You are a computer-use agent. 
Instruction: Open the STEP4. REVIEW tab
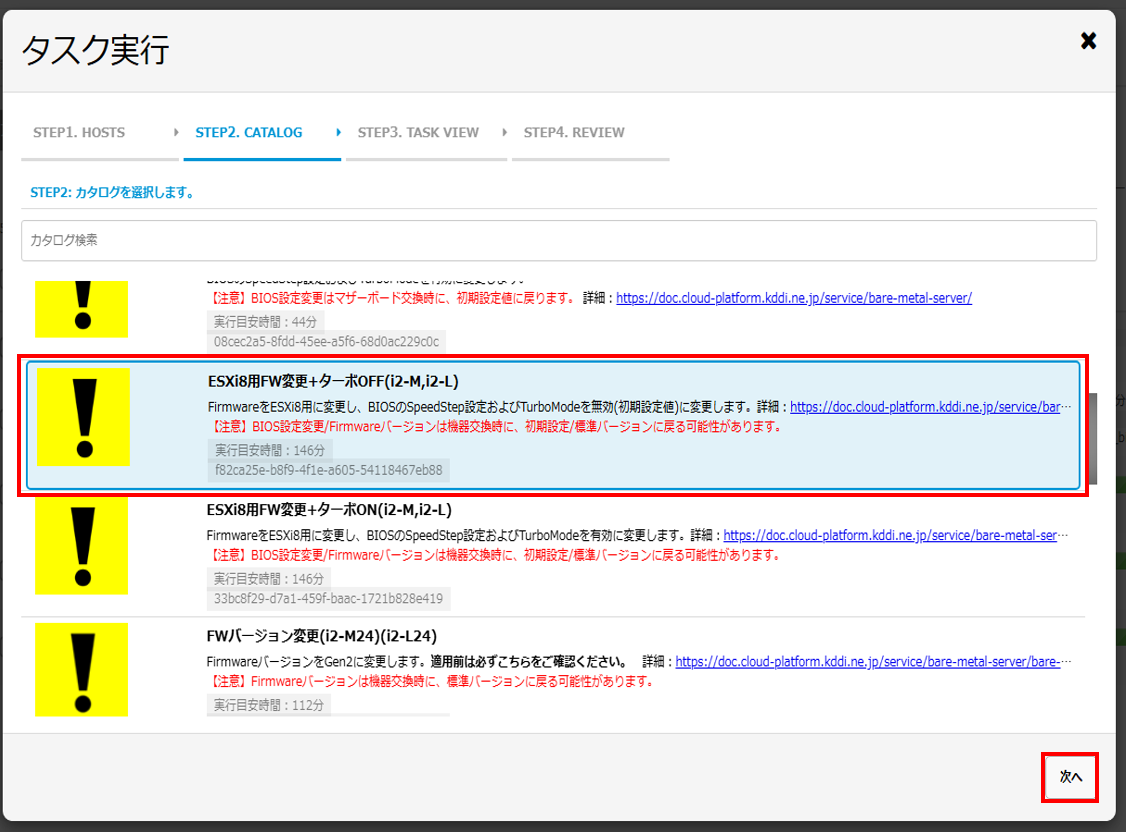(574, 133)
